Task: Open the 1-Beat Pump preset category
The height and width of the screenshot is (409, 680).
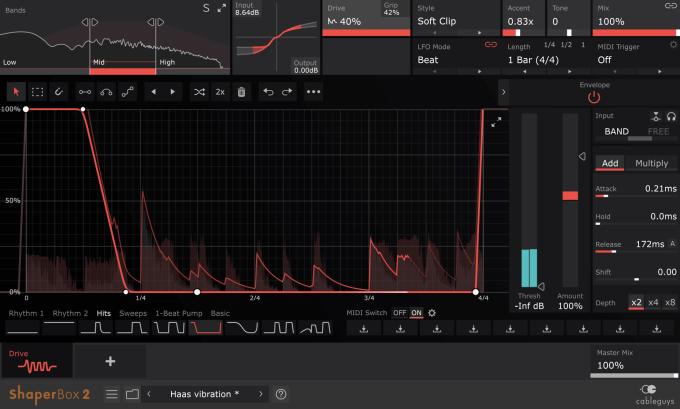Action: [179, 313]
